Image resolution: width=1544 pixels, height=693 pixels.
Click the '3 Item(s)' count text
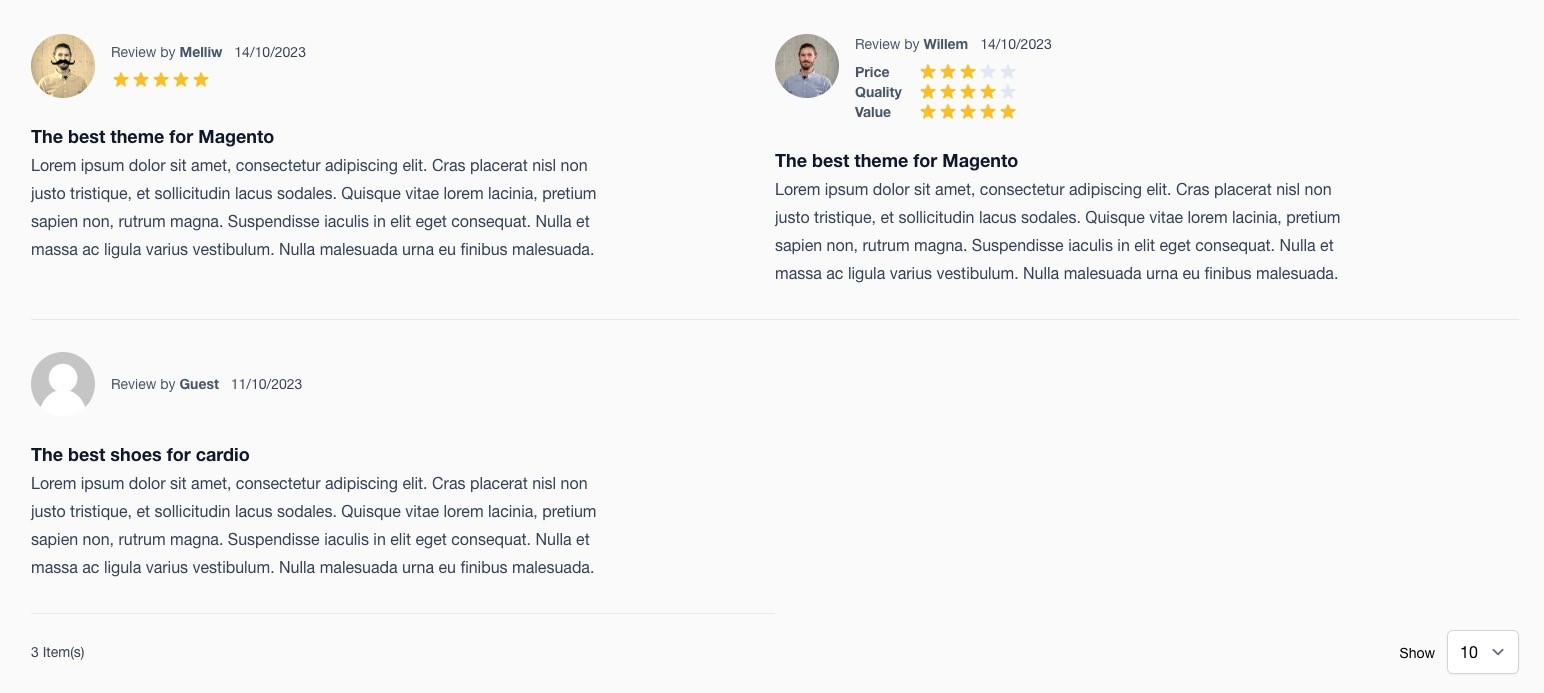point(58,652)
